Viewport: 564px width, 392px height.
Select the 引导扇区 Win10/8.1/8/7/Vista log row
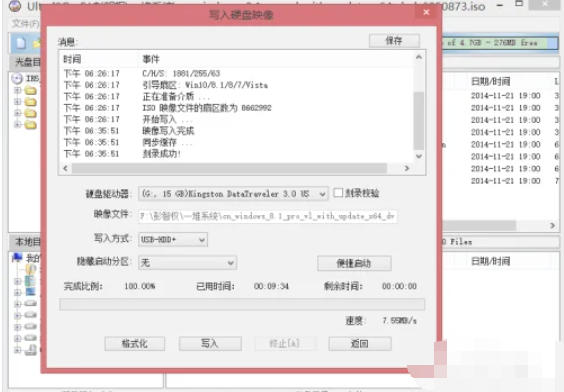click(237, 85)
